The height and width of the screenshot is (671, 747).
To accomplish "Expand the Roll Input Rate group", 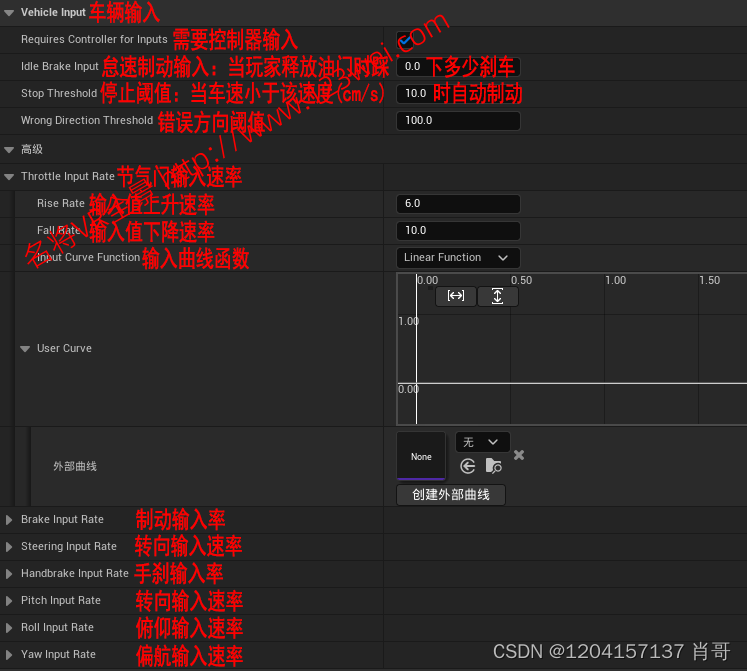I will tap(9, 628).
